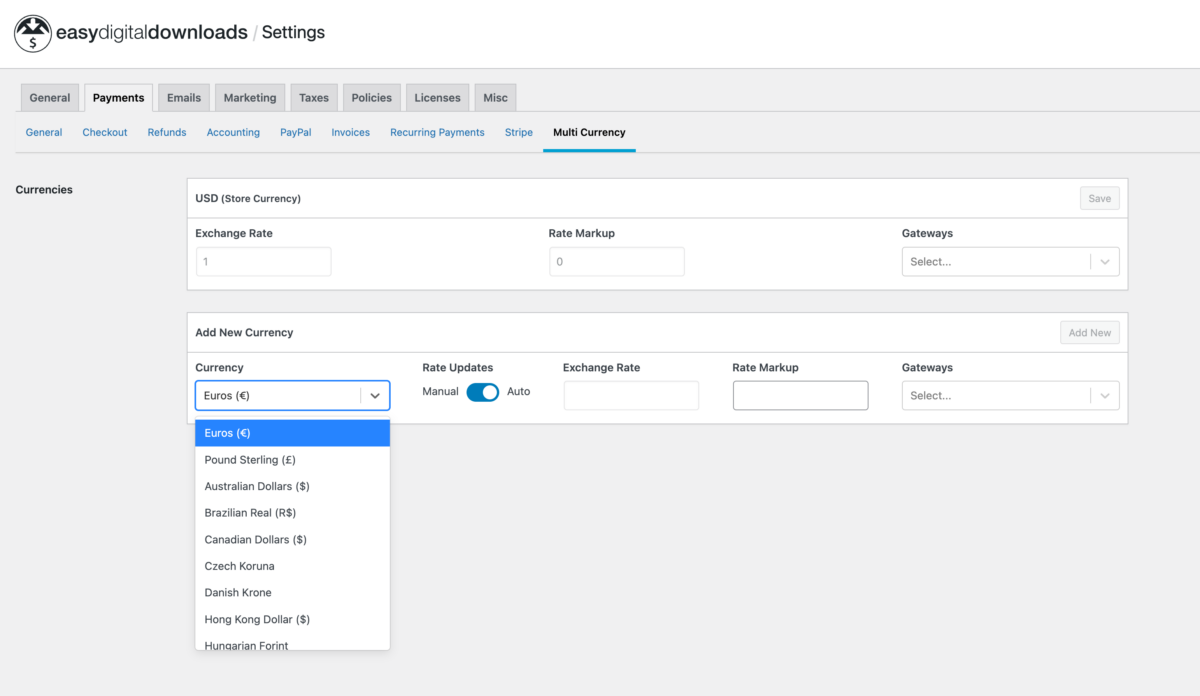1200x696 pixels.
Task: Choose Canadian Dollars ($) option
Action: point(255,540)
